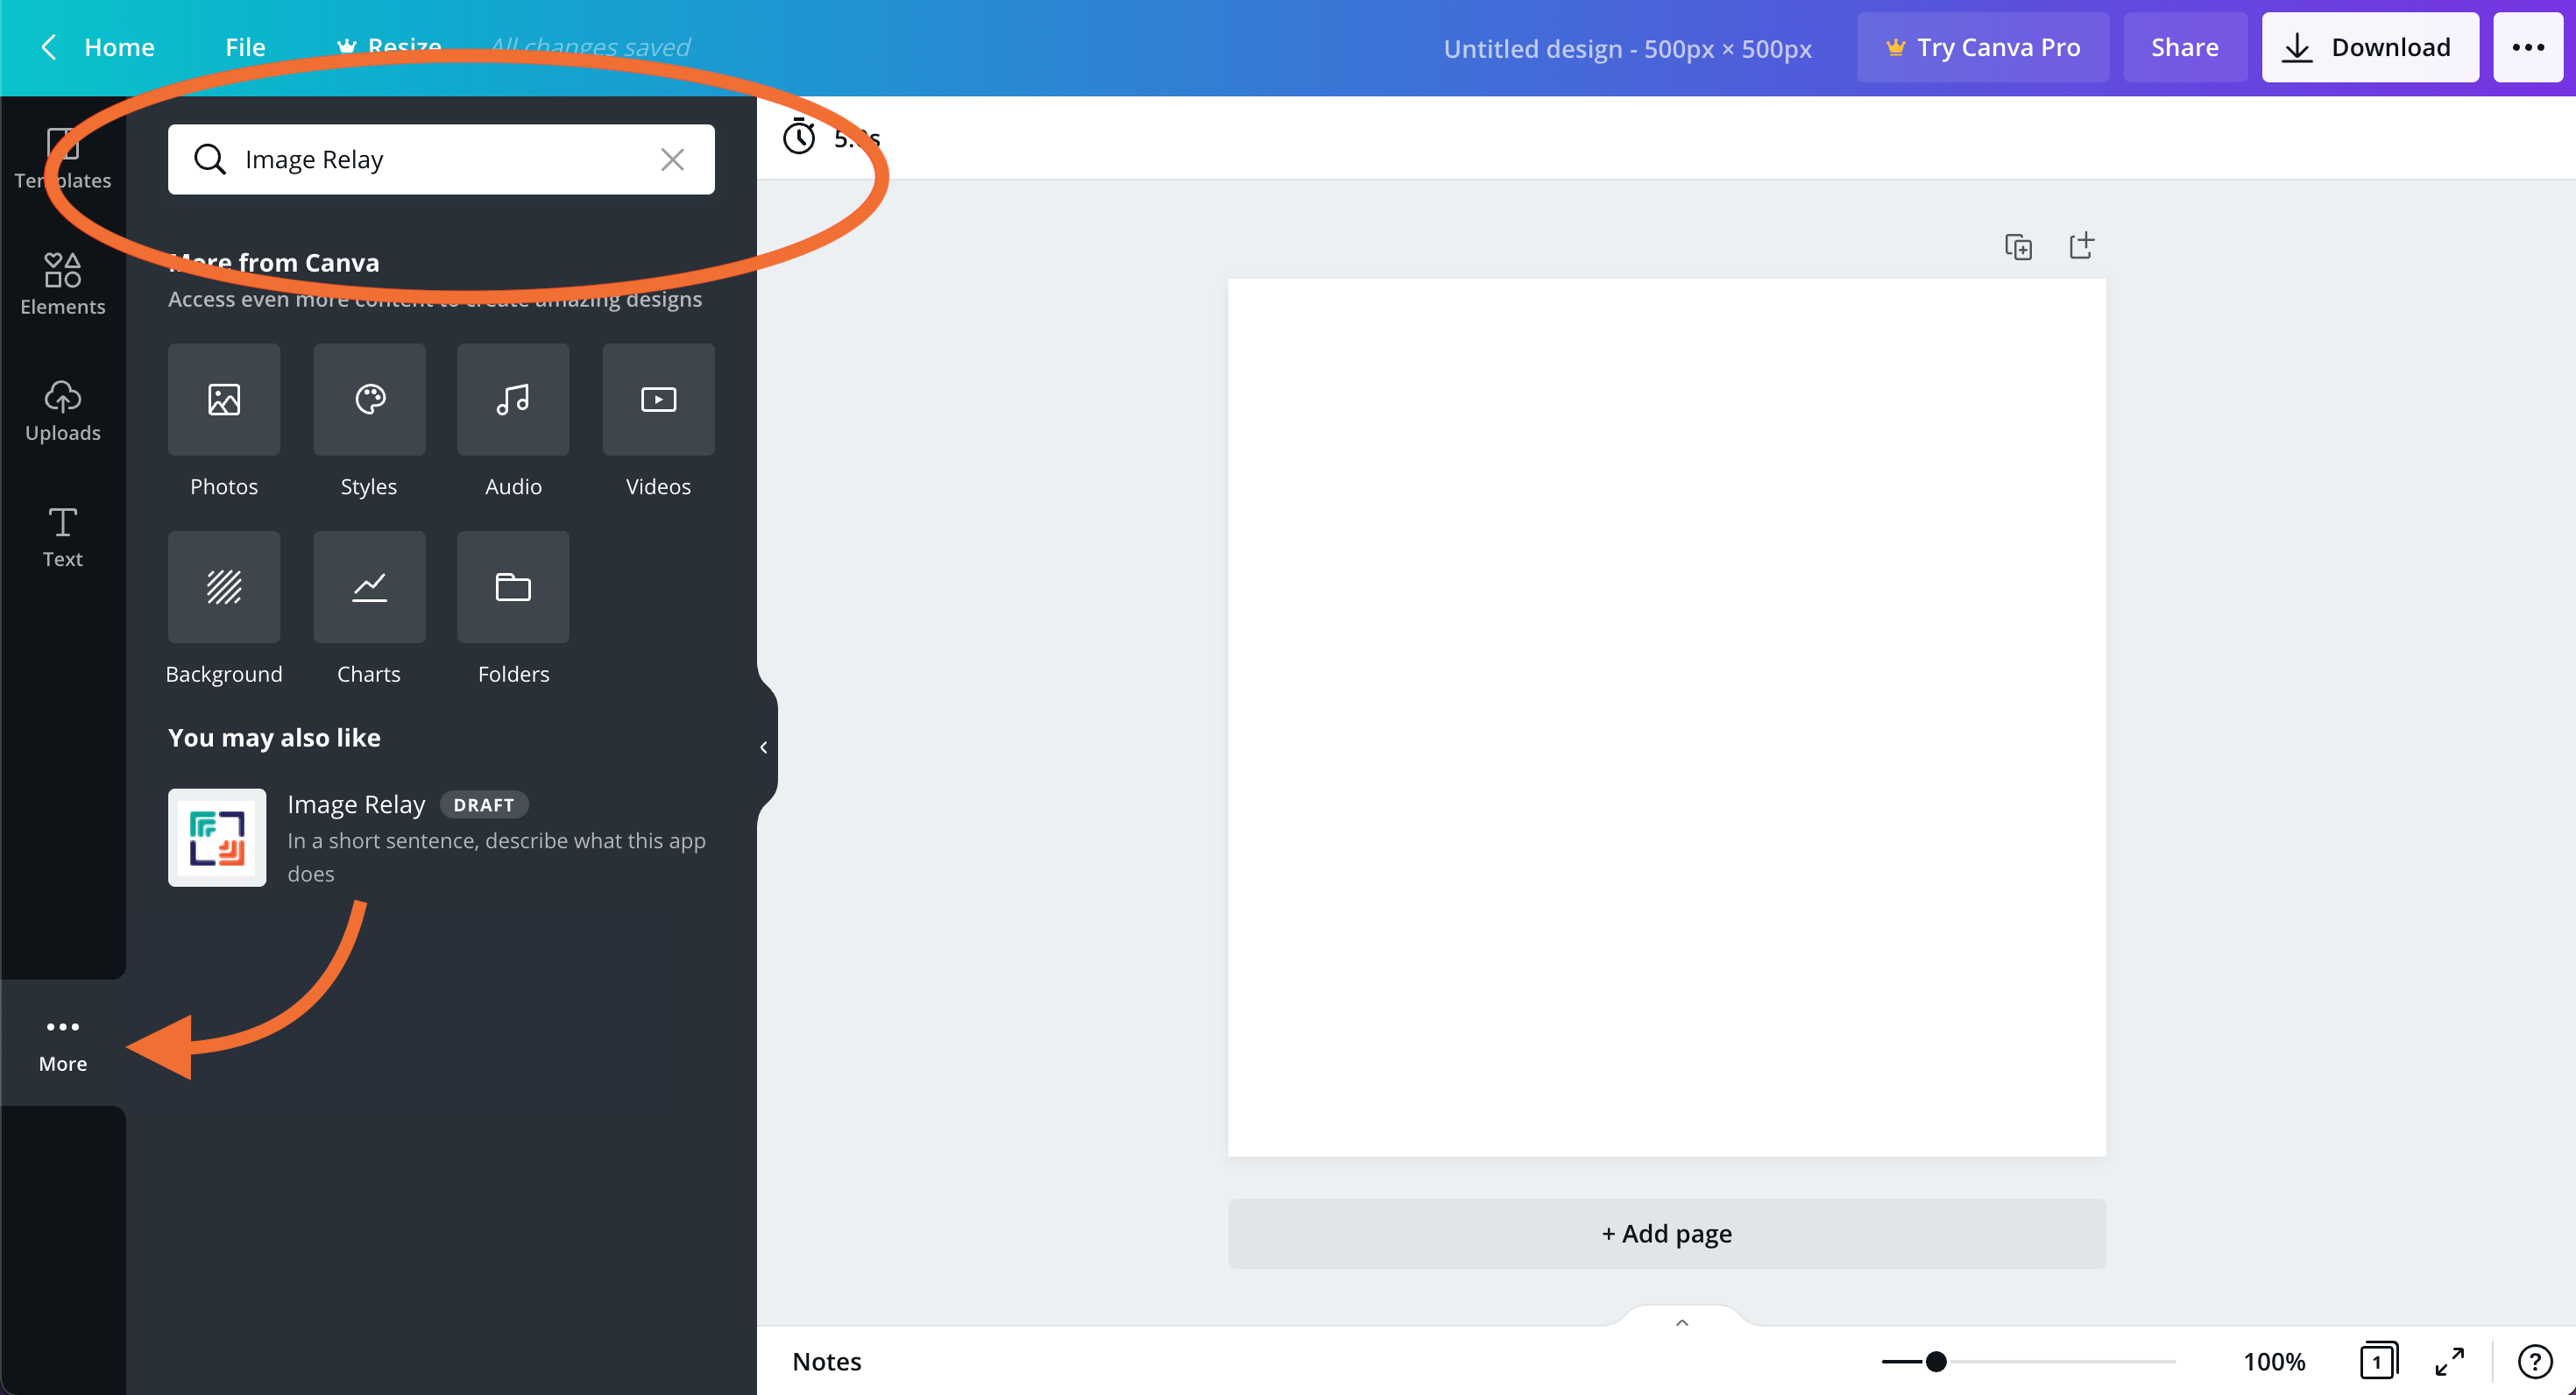Click the DRAFT badge

click(484, 804)
